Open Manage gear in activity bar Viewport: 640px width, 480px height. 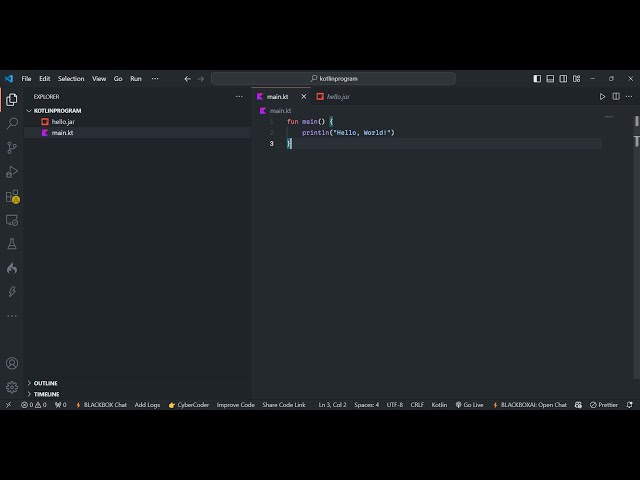[x=12, y=387]
